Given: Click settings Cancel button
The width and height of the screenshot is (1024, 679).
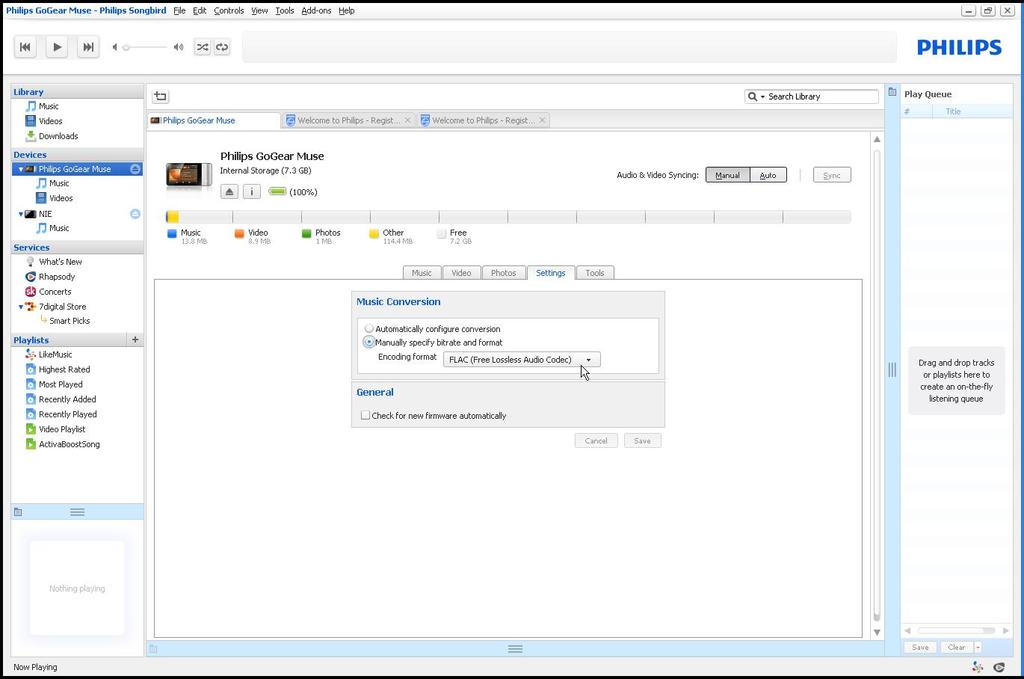Looking at the screenshot, I should (x=596, y=441).
